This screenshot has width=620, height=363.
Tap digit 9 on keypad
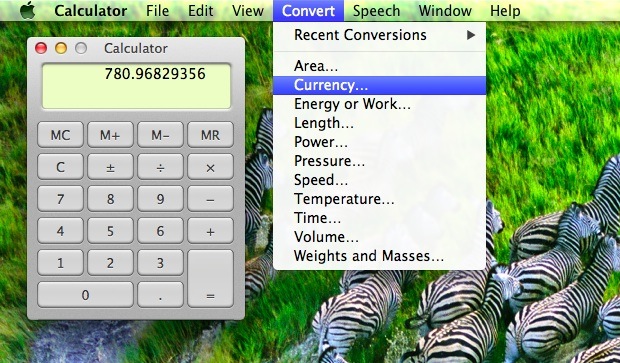click(160, 199)
